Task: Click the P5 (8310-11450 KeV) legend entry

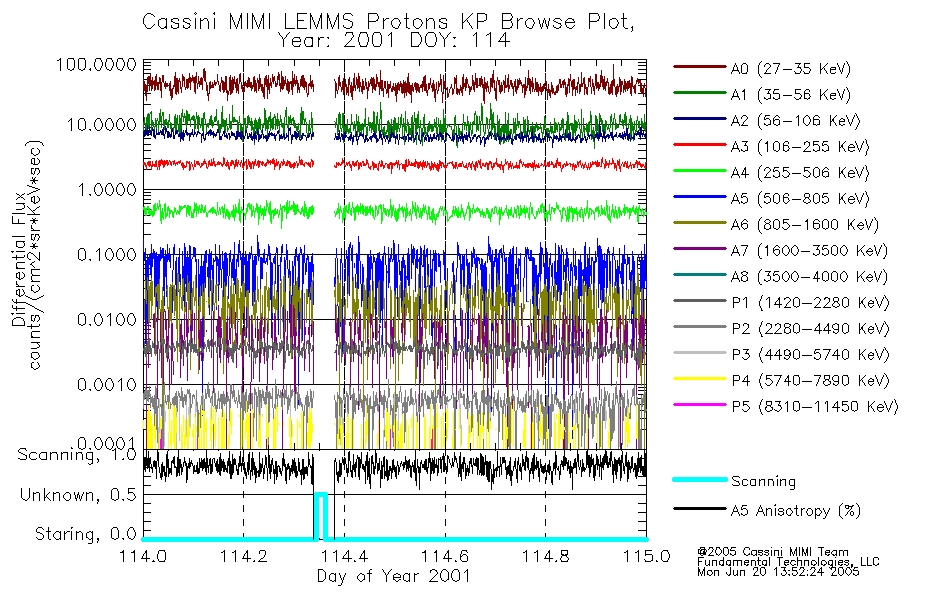Action: coord(815,407)
